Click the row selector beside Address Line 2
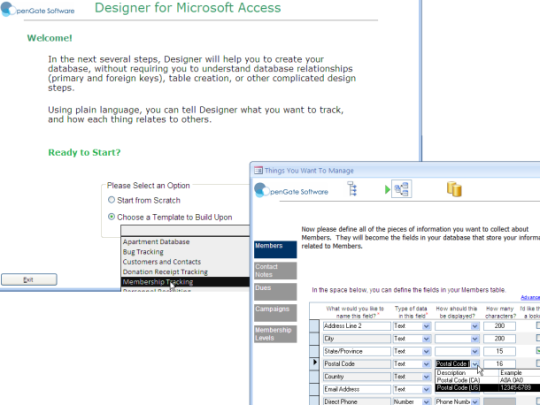The height and width of the screenshot is (405, 540). (314, 326)
